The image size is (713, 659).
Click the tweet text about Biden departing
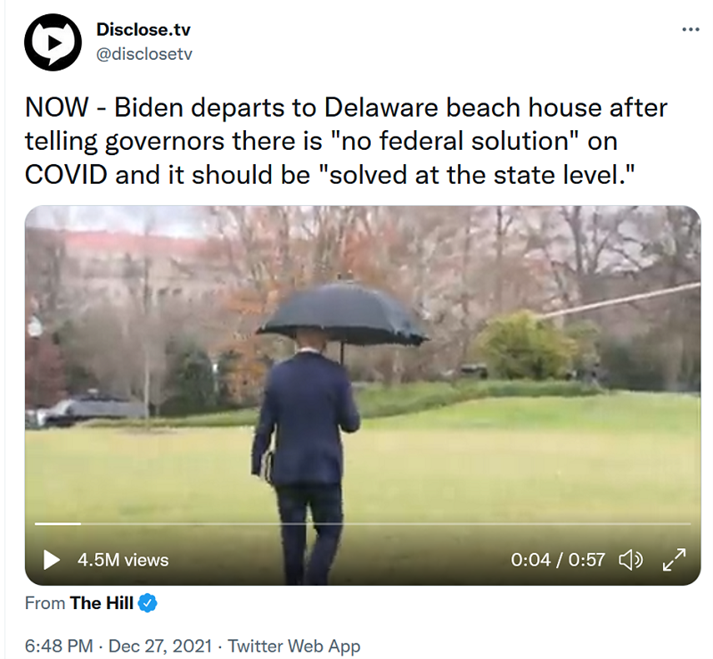(x=346, y=141)
